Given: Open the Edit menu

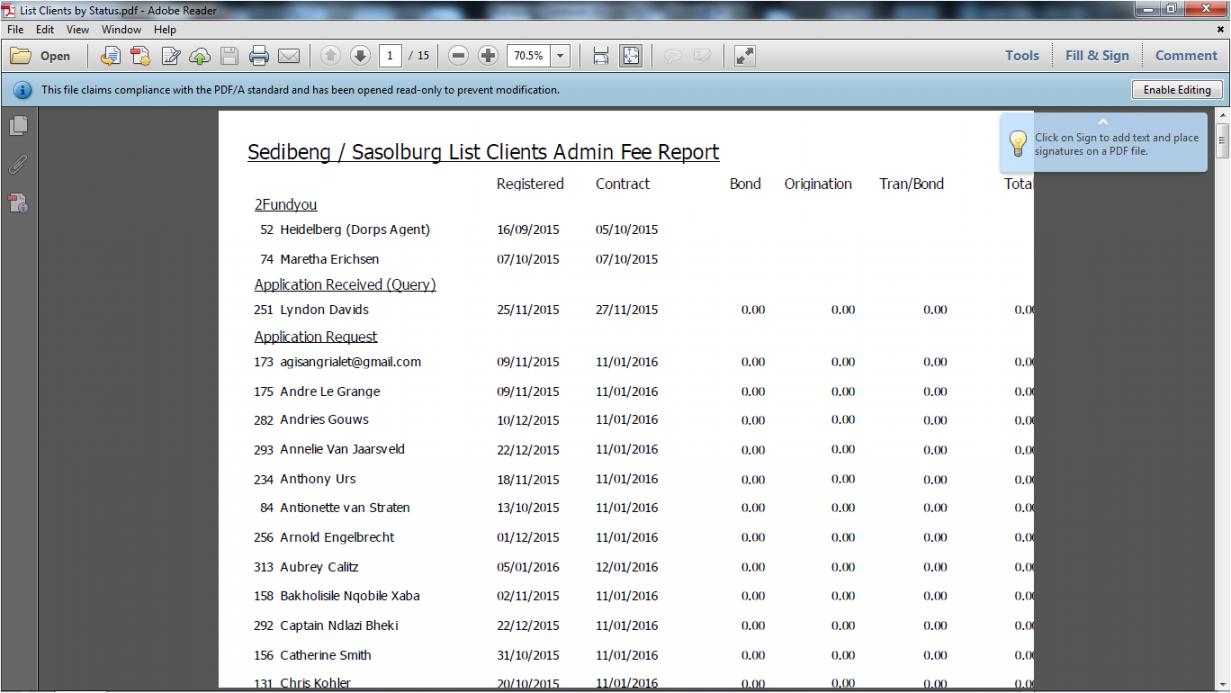Looking at the screenshot, I should 46,30.
